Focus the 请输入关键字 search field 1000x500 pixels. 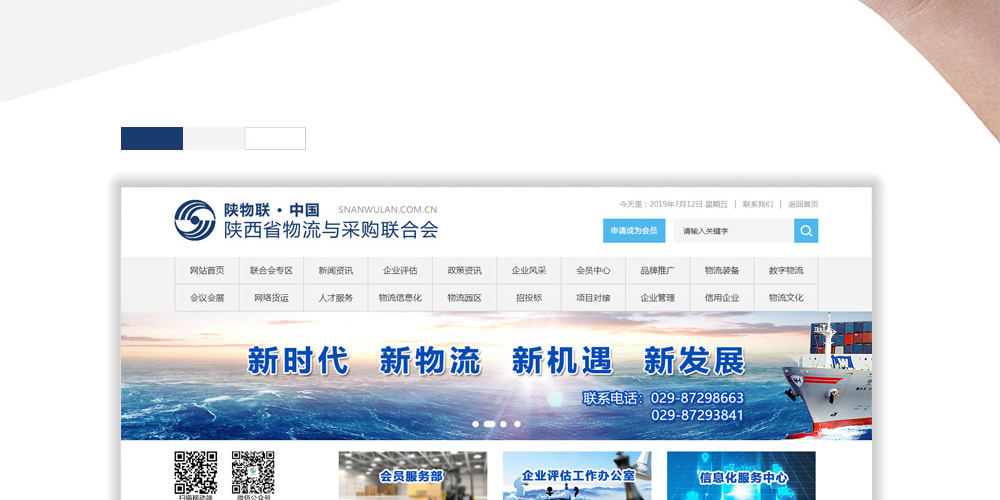tap(733, 231)
